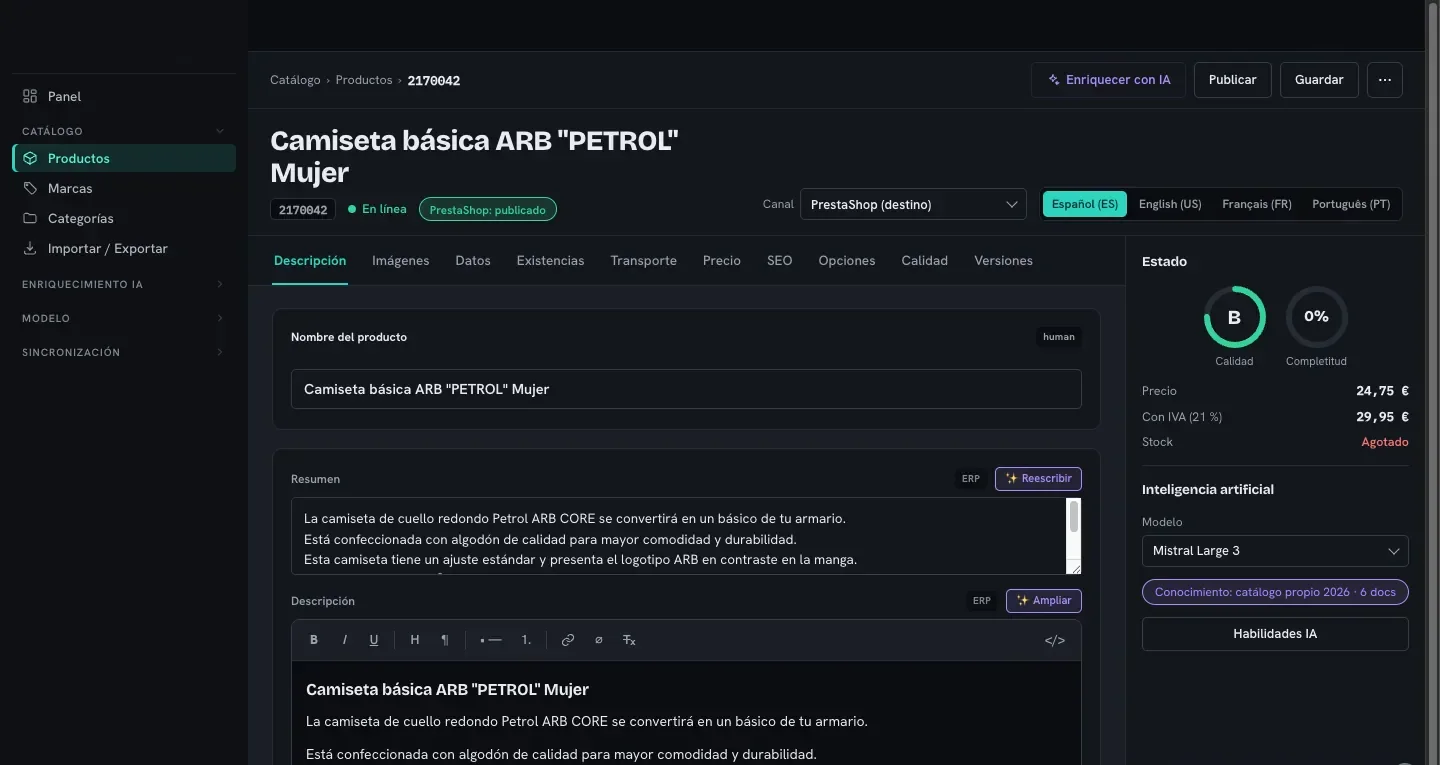Open the Panel dashboard icon
The image size is (1440, 765).
point(30,96)
